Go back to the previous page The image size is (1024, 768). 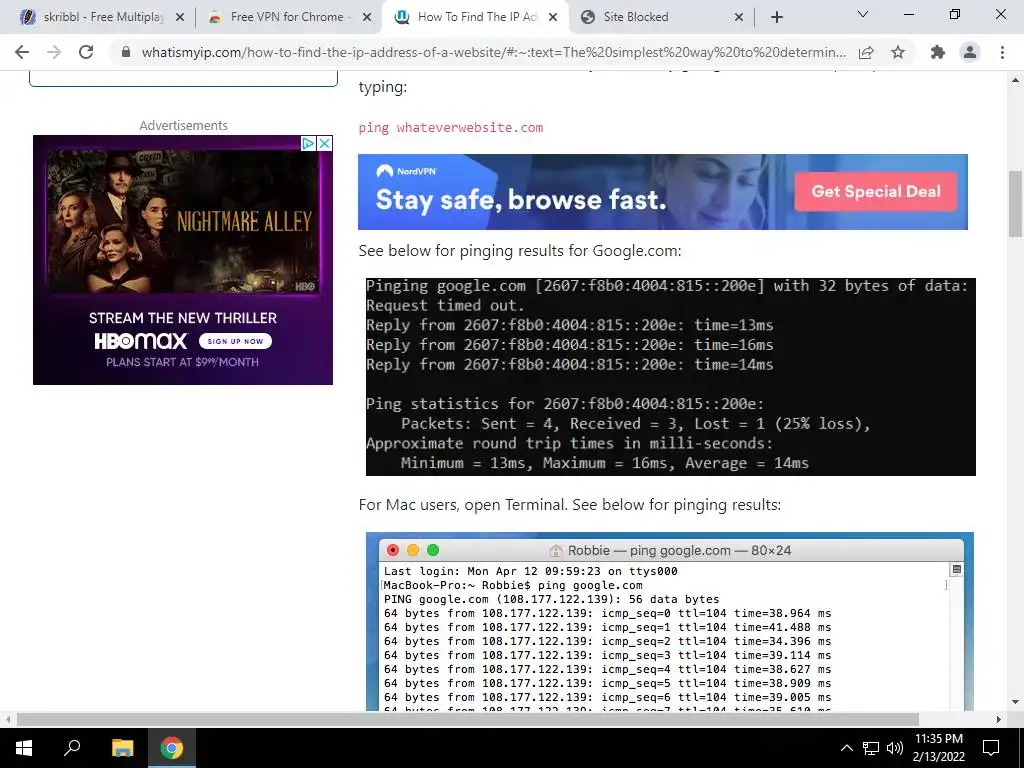pyautogui.click(x=22, y=52)
